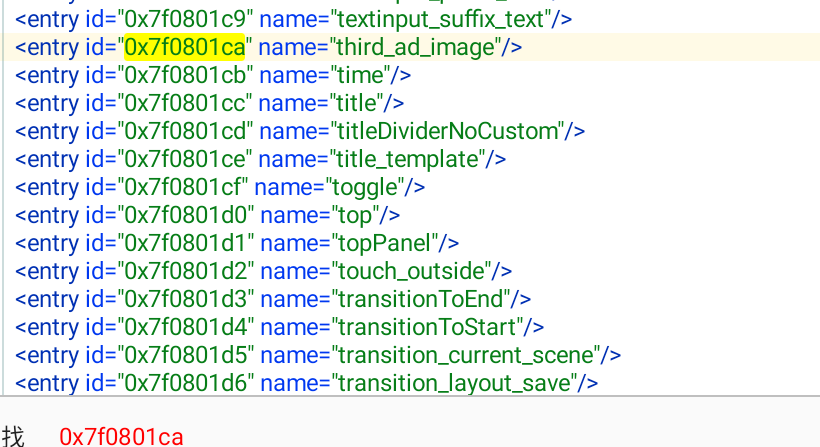Click the highlighted id 0x7f0801ca
The height and width of the screenshot is (447, 820).
coord(185,47)
